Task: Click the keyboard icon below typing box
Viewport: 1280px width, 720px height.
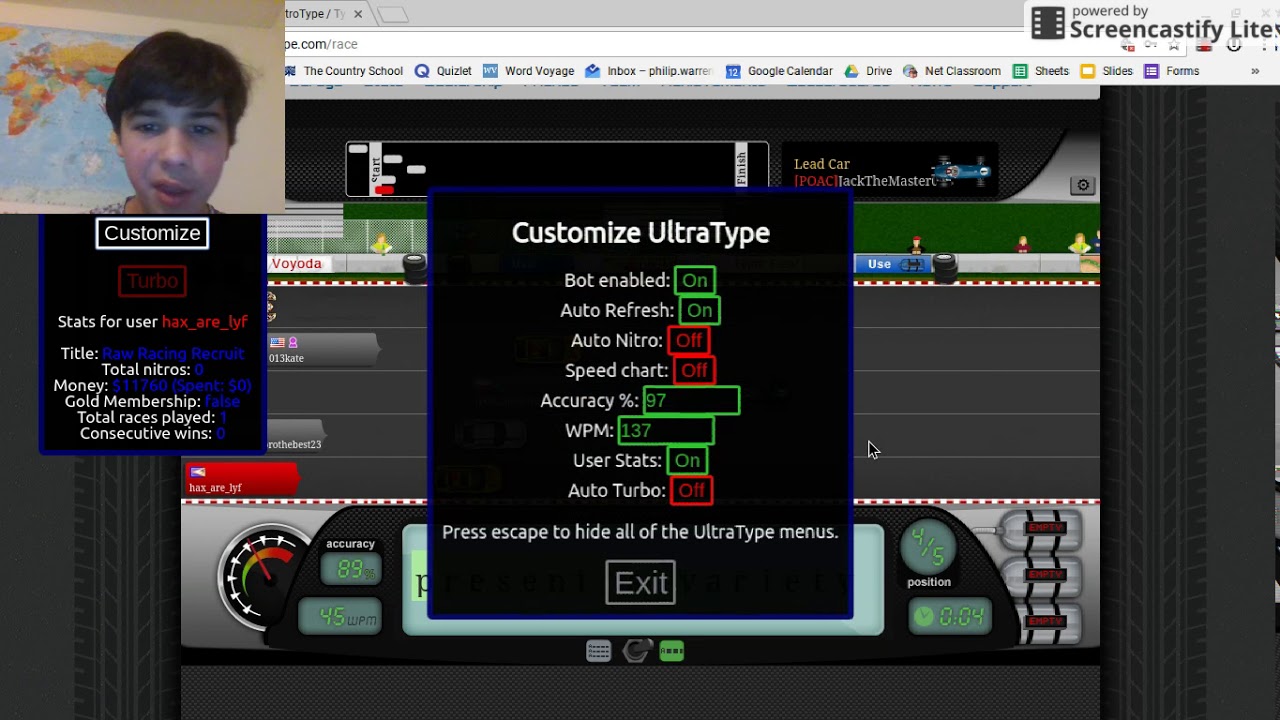Action: (599, 651)
